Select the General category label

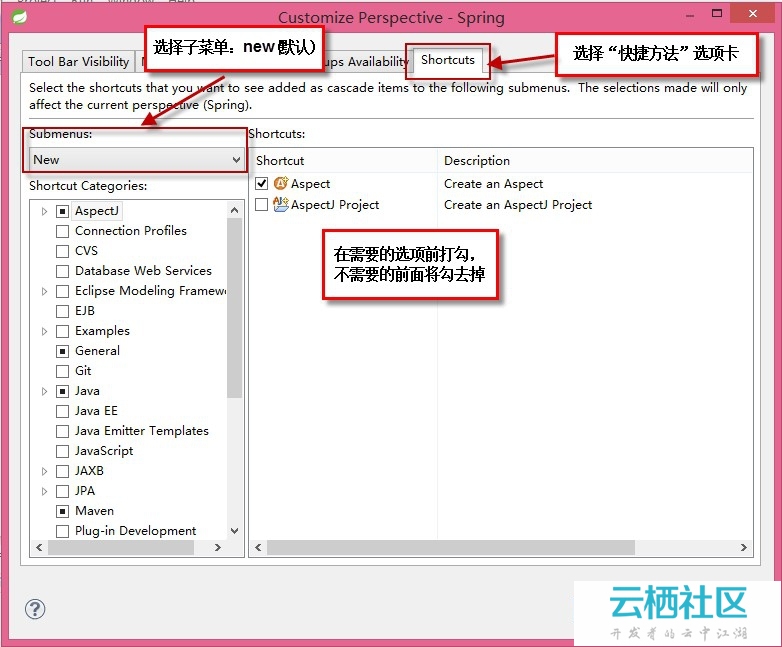pyautogui.click(x=97, y=351)
